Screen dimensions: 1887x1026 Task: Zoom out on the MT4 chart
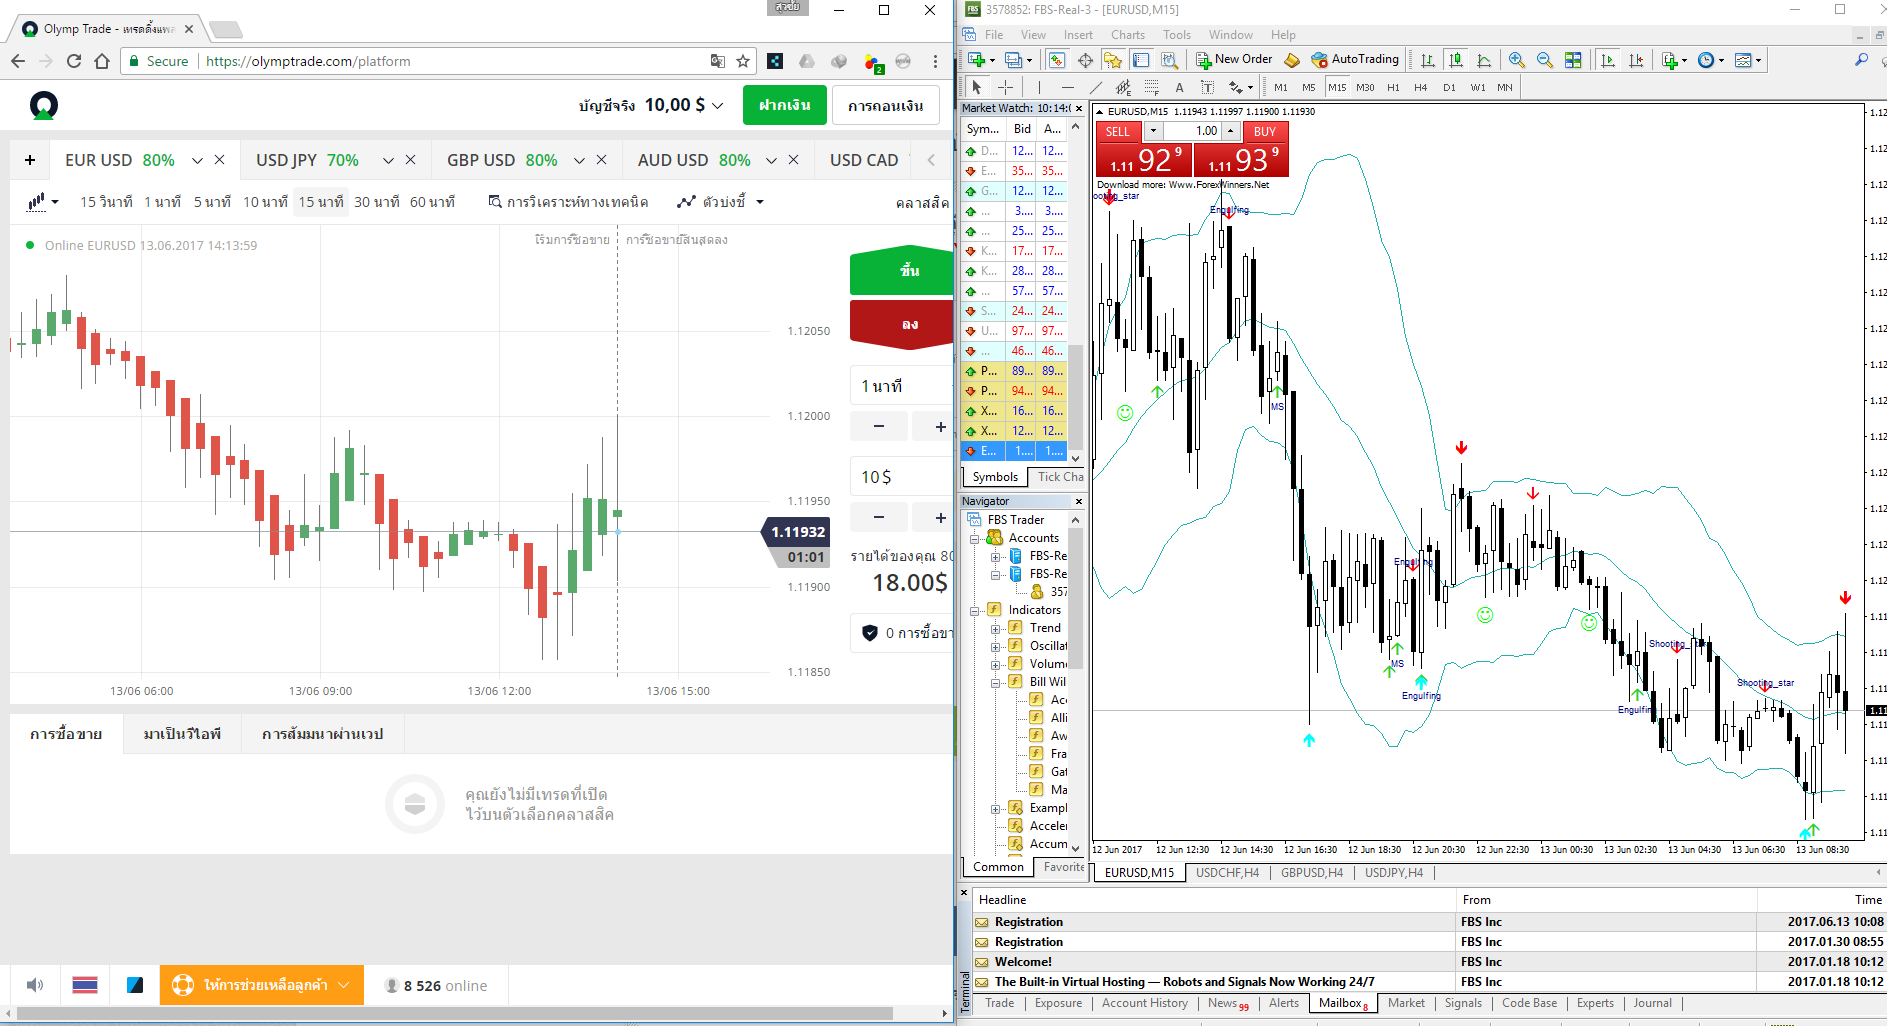tap(1545, 60)
